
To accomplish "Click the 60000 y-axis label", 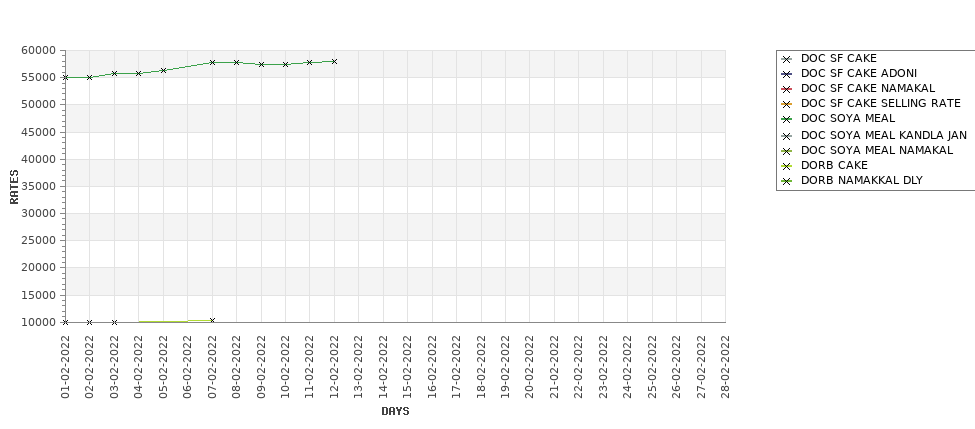I will (x=39, y=50).
